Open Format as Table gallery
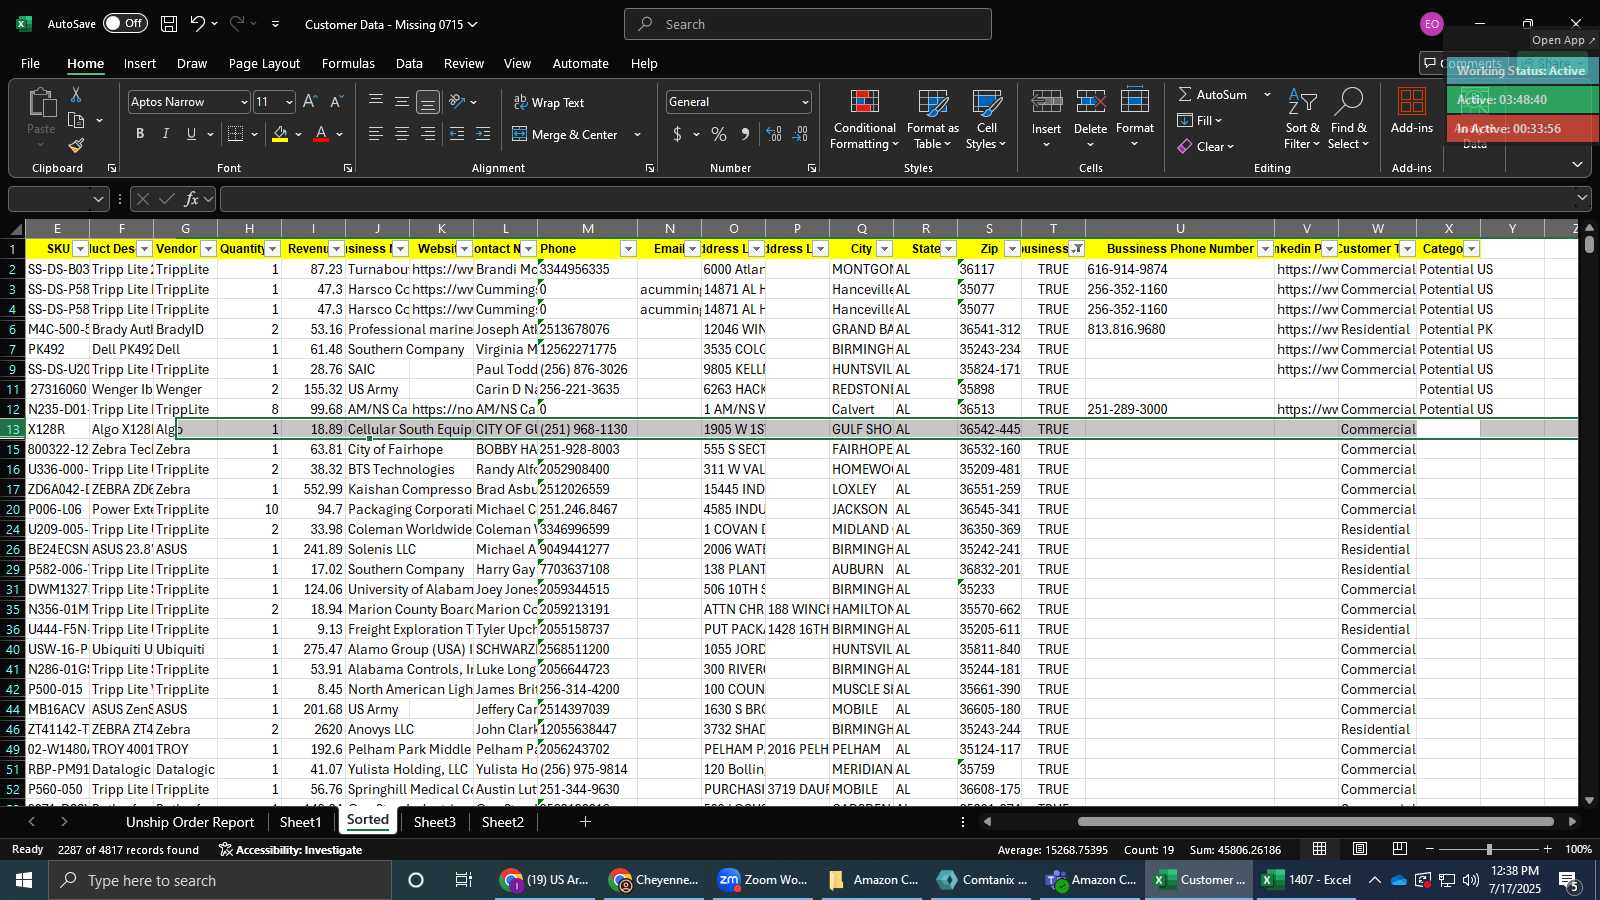 click(x=932, y=119)
